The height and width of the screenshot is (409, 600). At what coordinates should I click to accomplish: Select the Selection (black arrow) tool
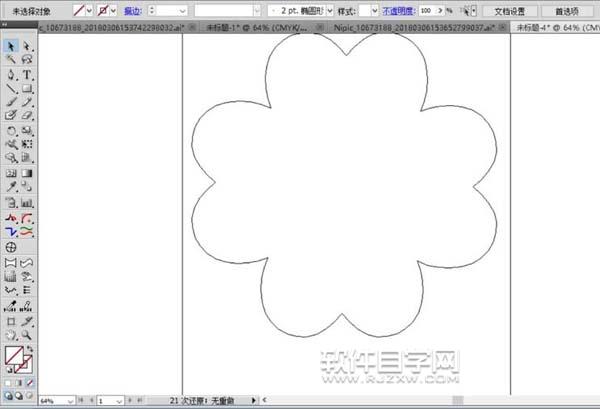11,46
